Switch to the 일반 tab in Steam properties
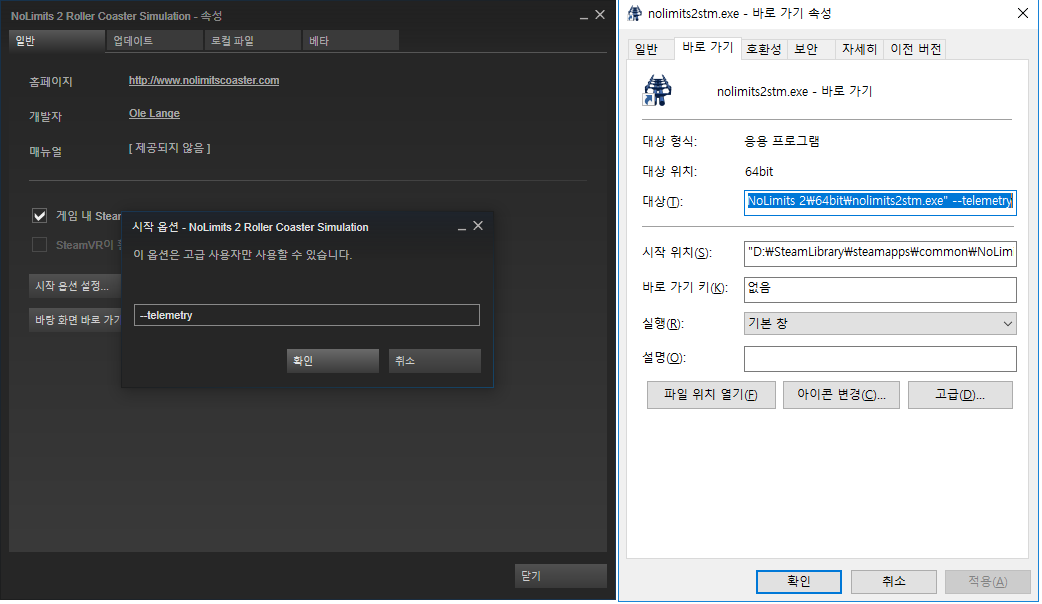 click(57, 41)
